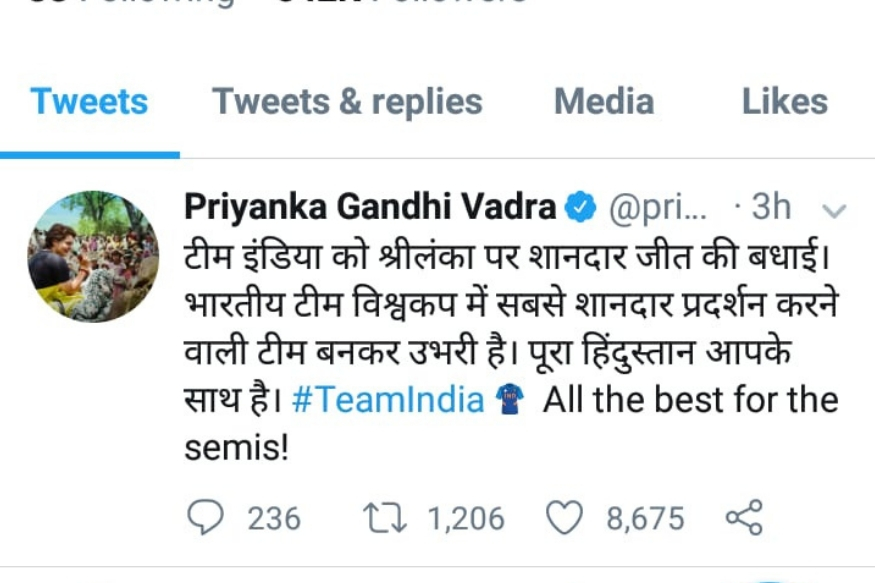Show the Likes tab
This screenshot has width=875, height=583.
[x=785, y=102]
